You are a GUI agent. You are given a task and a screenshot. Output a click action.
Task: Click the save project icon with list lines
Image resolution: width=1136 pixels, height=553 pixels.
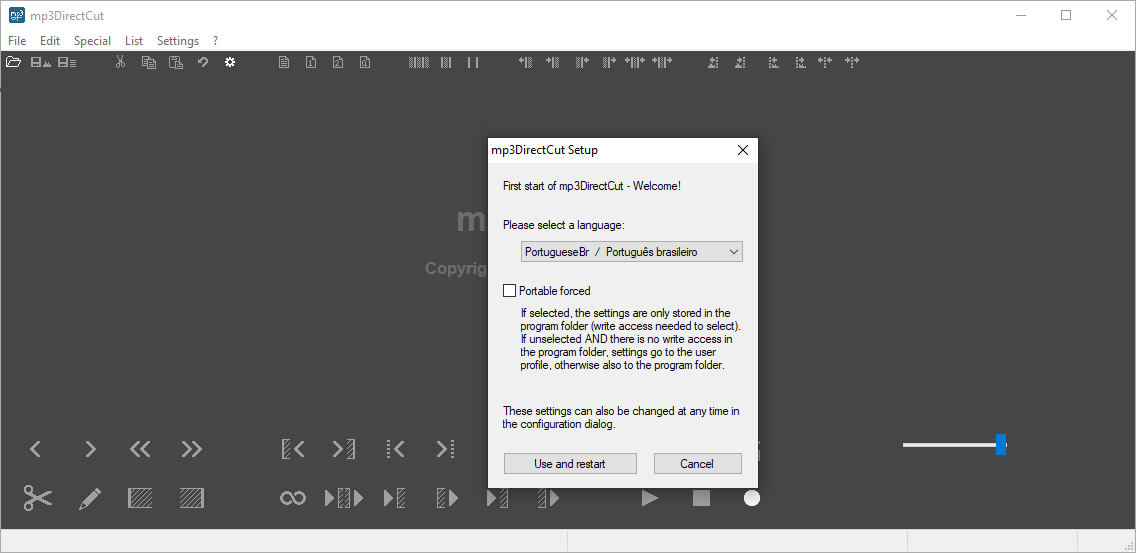click(67, 62)
